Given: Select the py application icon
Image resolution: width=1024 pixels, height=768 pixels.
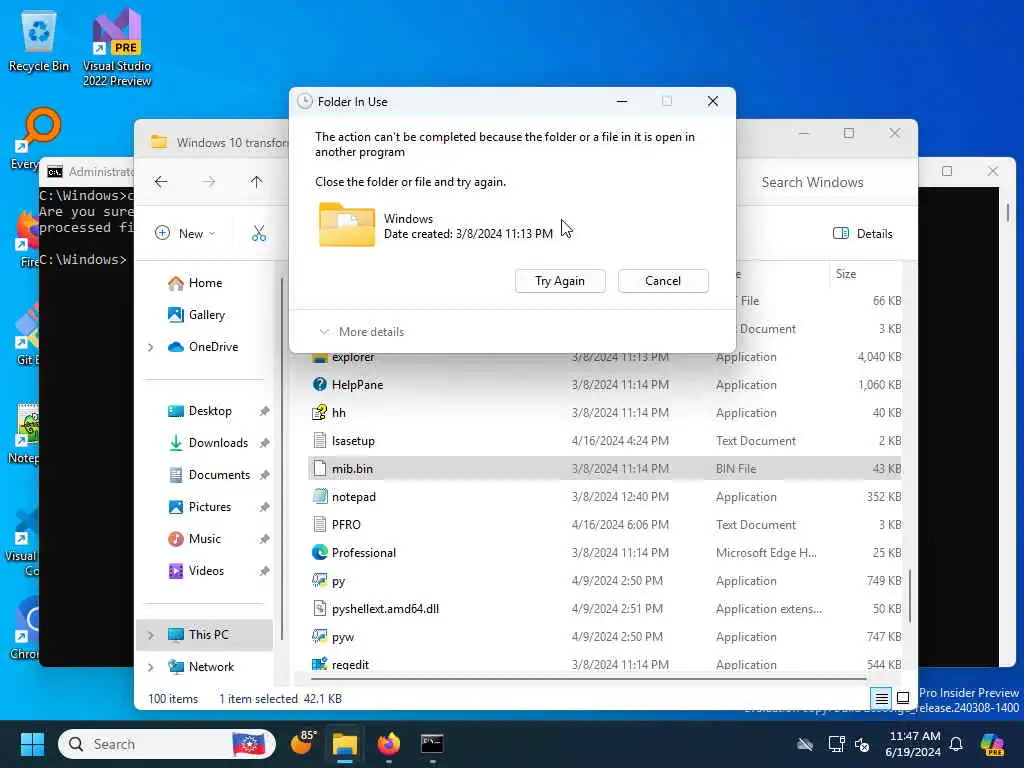Looking at the screenshot, I should click(319, 581).
